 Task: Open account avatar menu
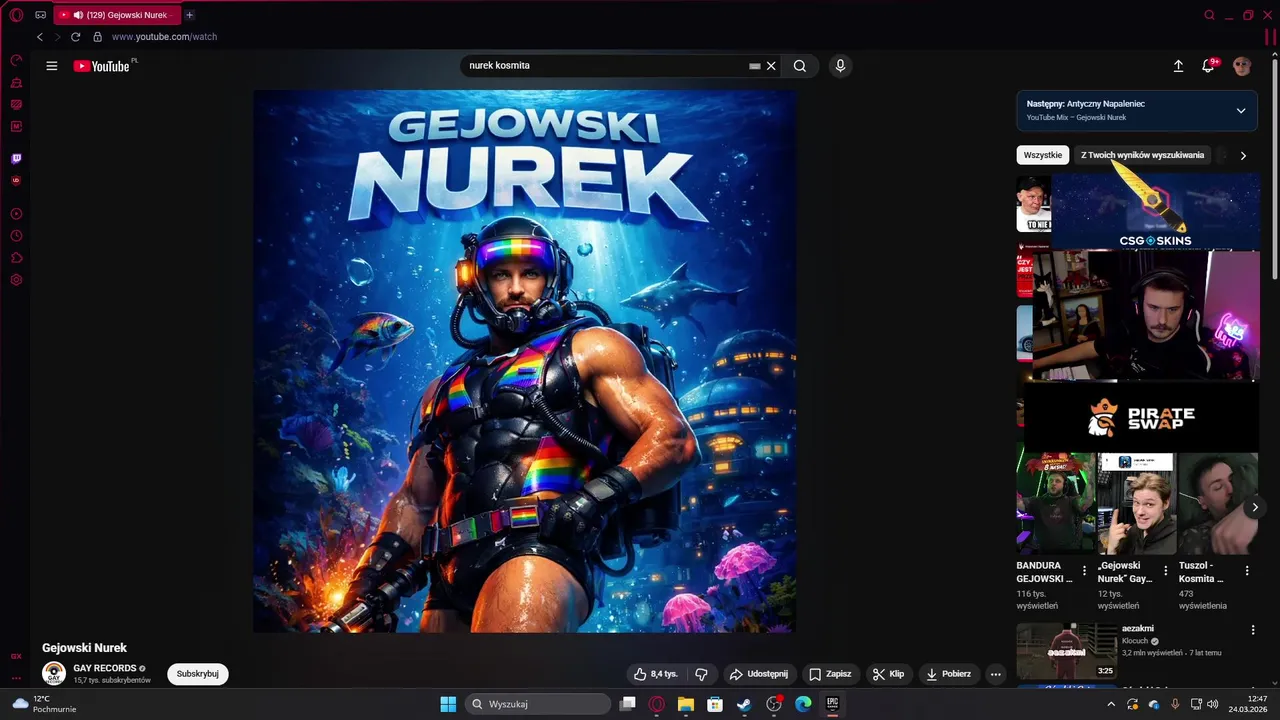(x=1242, y=66)
